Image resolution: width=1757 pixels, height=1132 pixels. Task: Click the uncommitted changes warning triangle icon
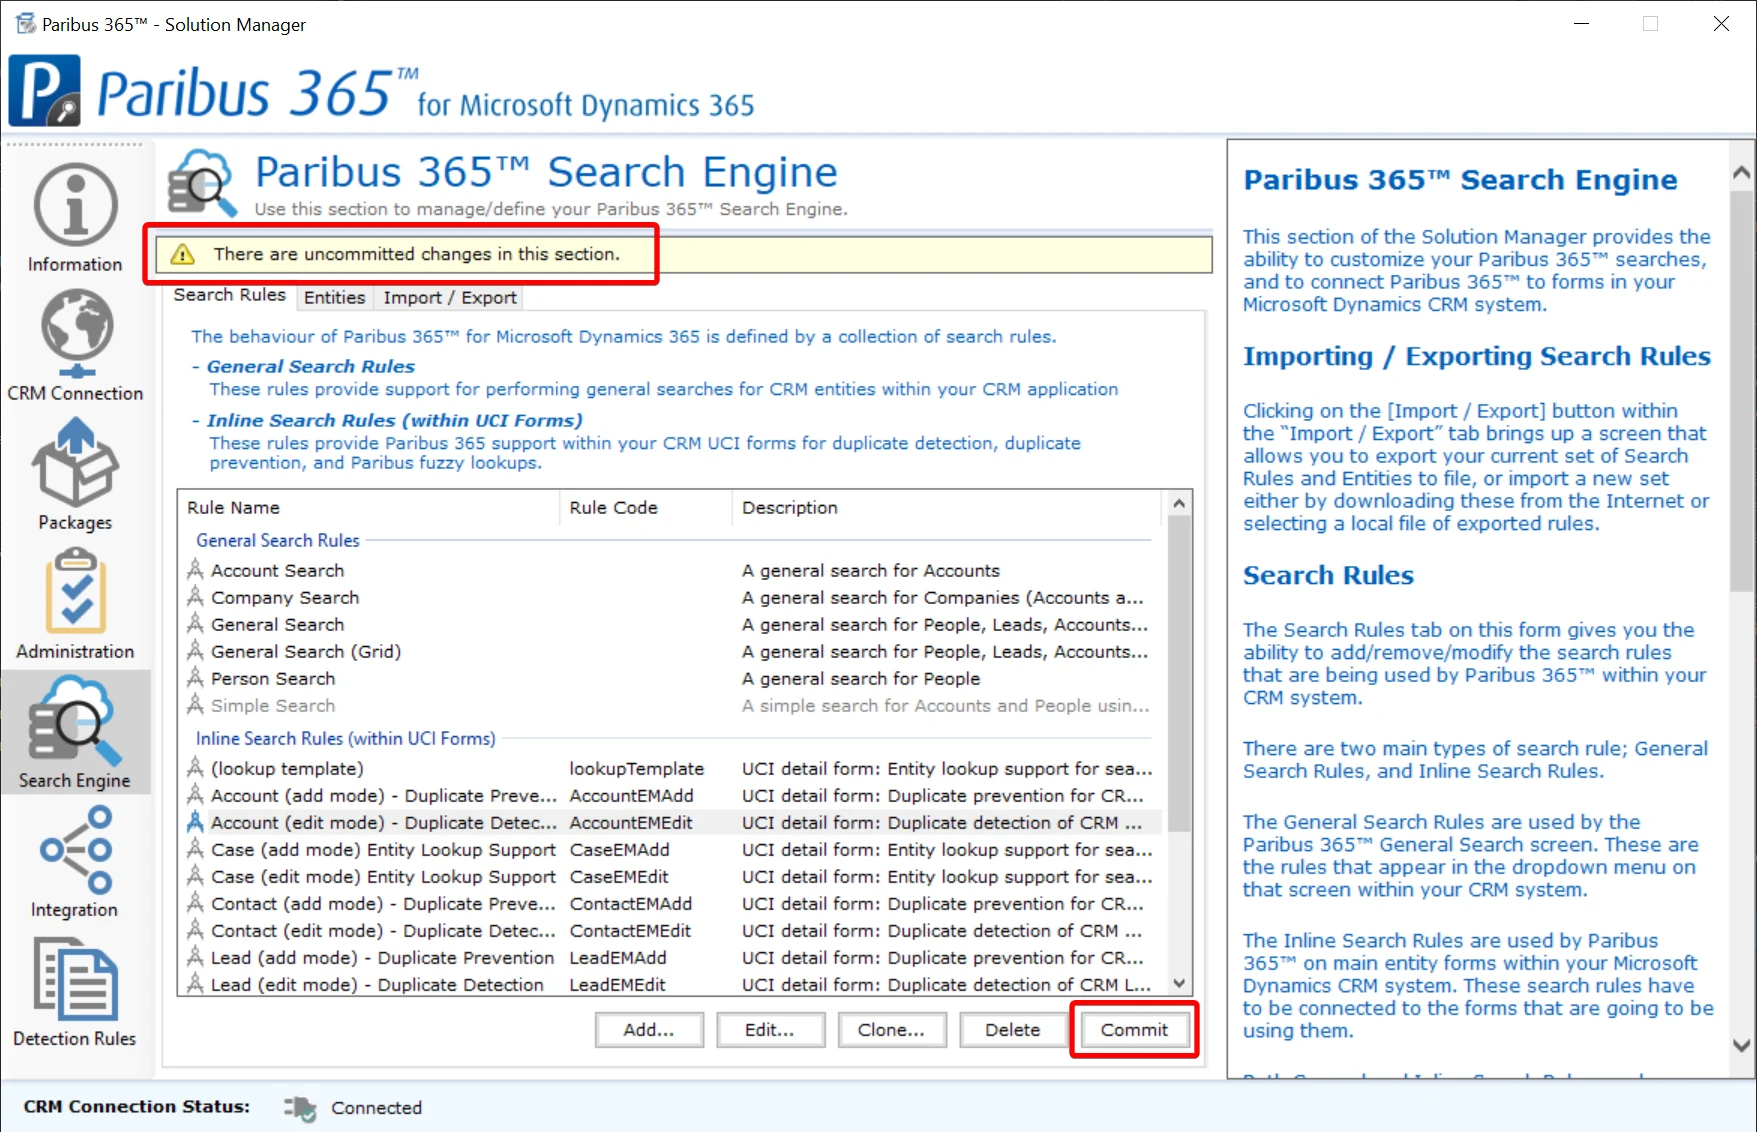pyautogui.click(x=182, y=255)
